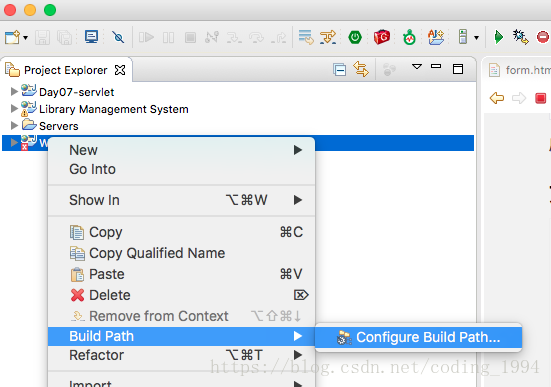Open the New submenu

(181, 150)
